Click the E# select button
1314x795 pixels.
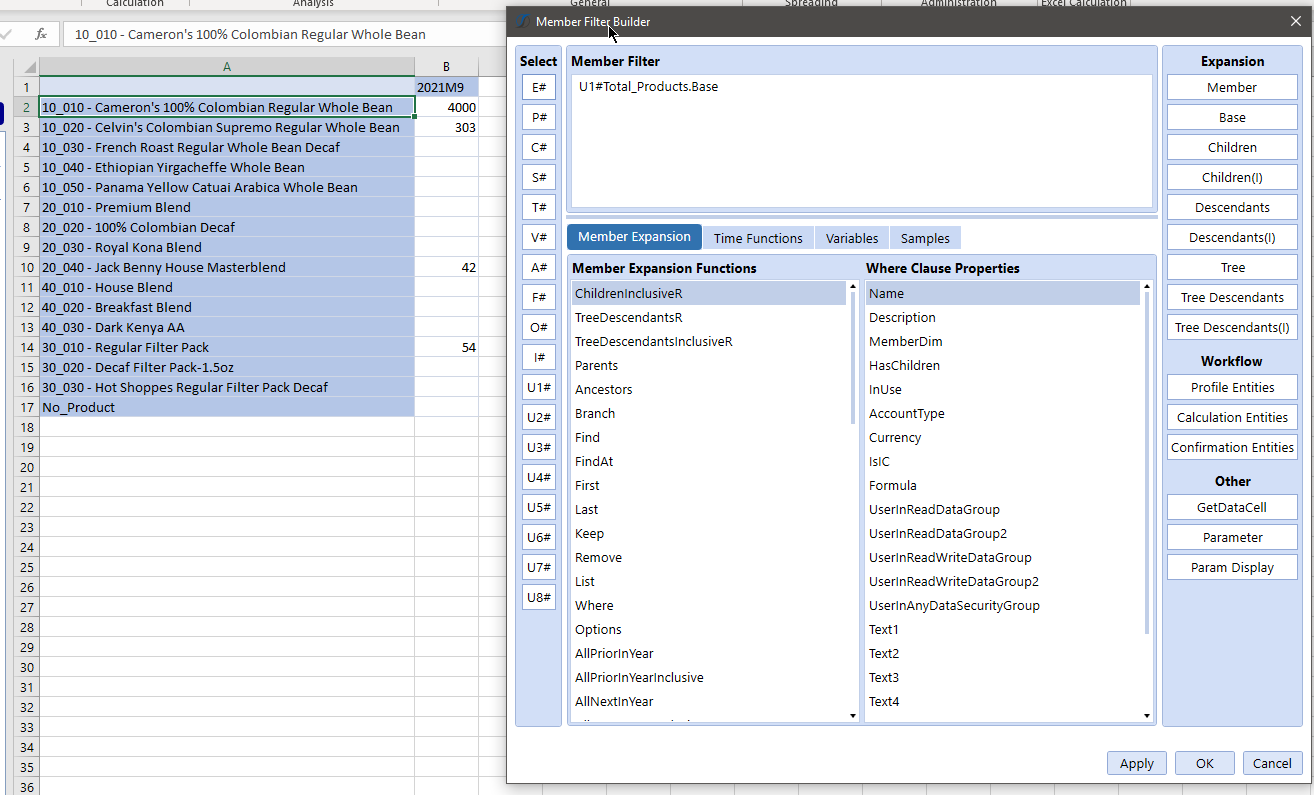(x=539, y=87)
